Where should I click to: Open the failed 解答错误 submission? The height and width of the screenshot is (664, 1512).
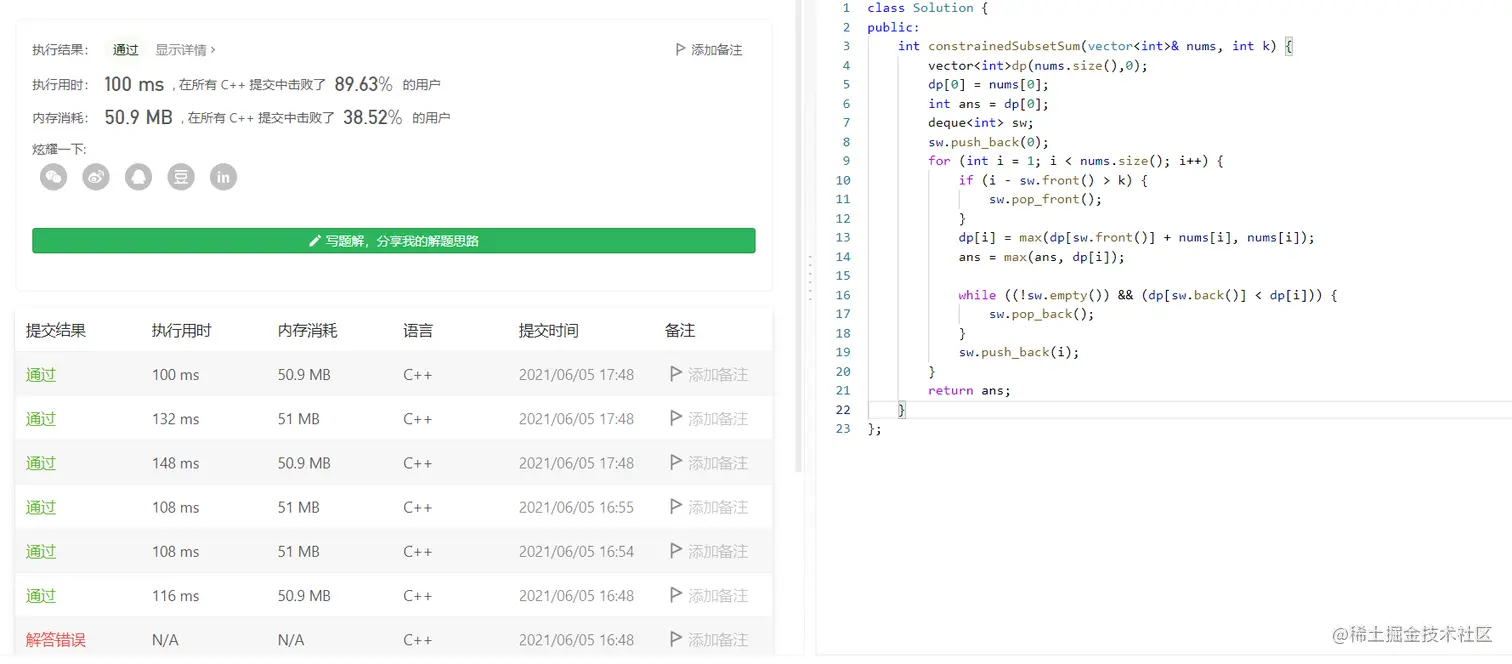56,639
